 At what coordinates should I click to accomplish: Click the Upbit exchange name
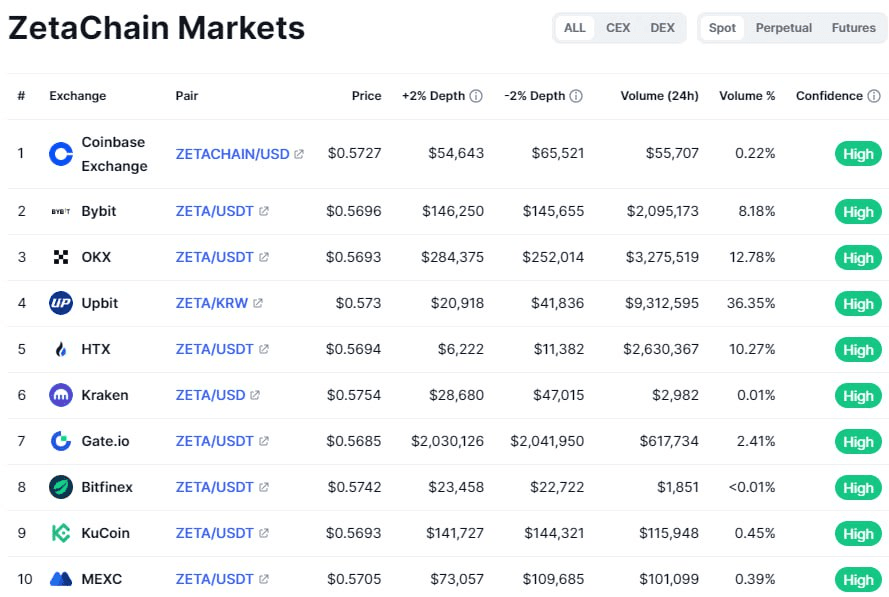click(x=100, y=303)
